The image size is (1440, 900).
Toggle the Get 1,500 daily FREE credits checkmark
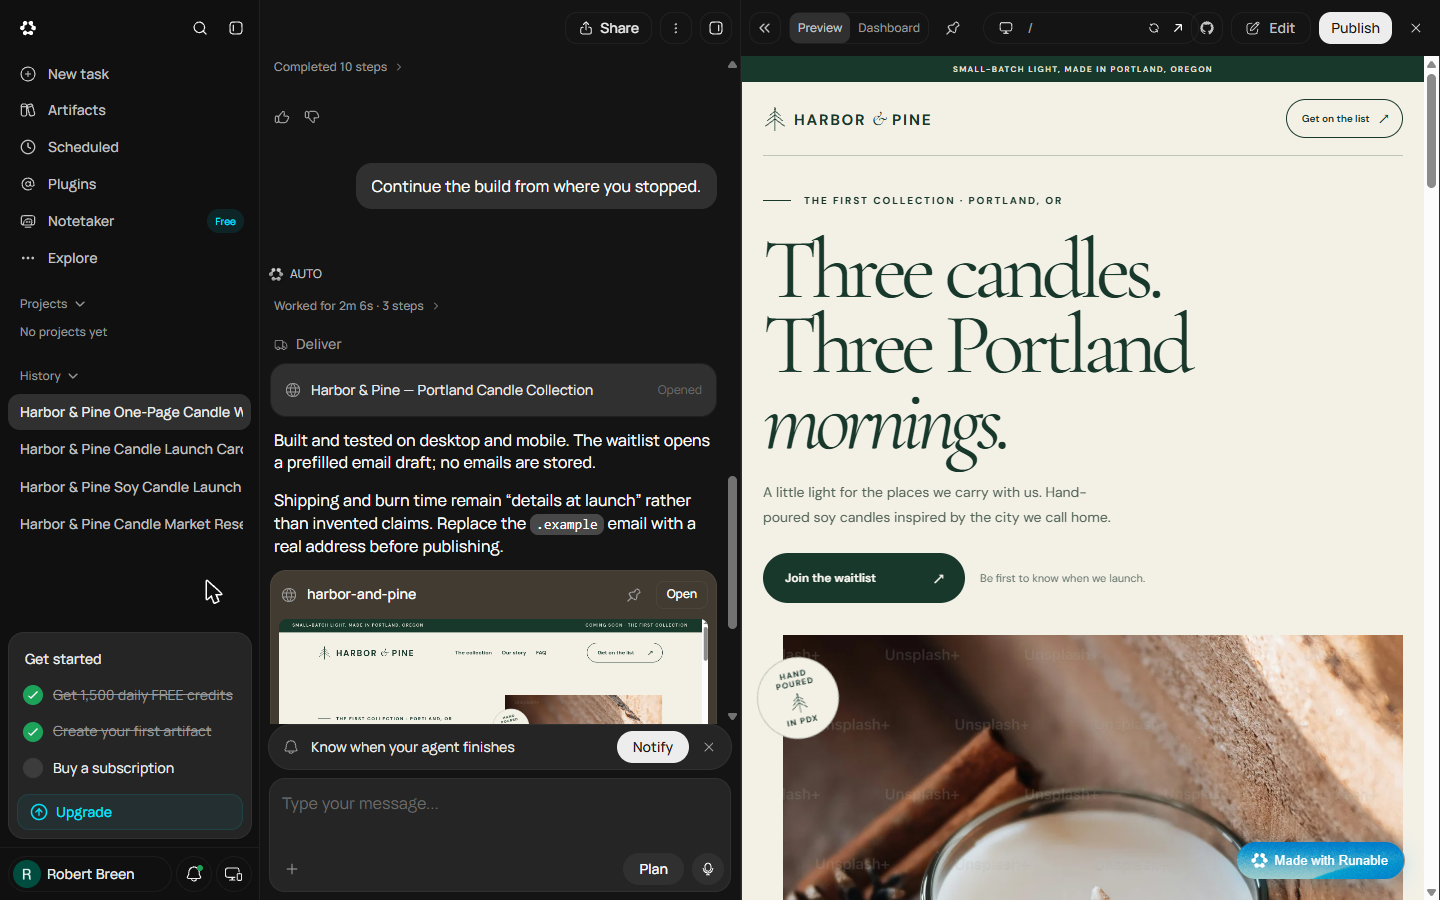tap(33, 695)
